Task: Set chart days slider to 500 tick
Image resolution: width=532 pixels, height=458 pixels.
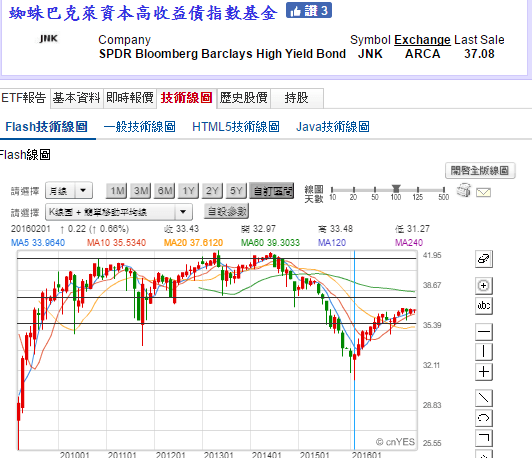Action: click(443, 190)
